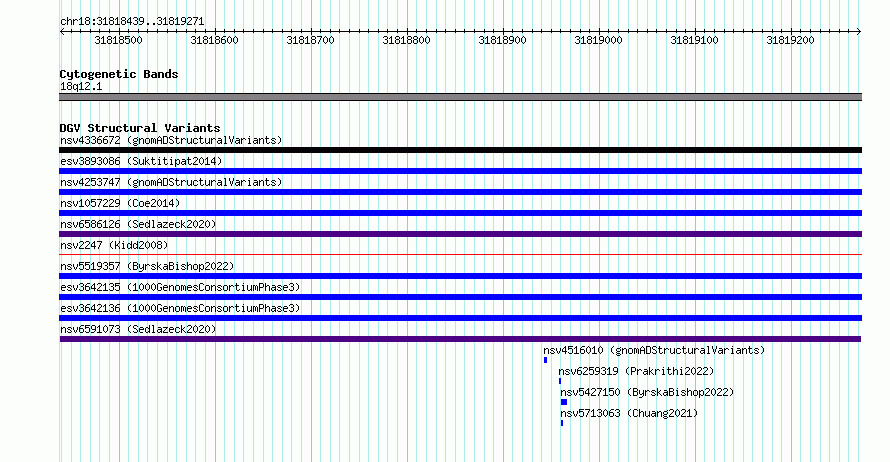The image size is (890, 462).
Task: Click the blue esv3642135 variant bar
Action: click(x=460, y=297)
